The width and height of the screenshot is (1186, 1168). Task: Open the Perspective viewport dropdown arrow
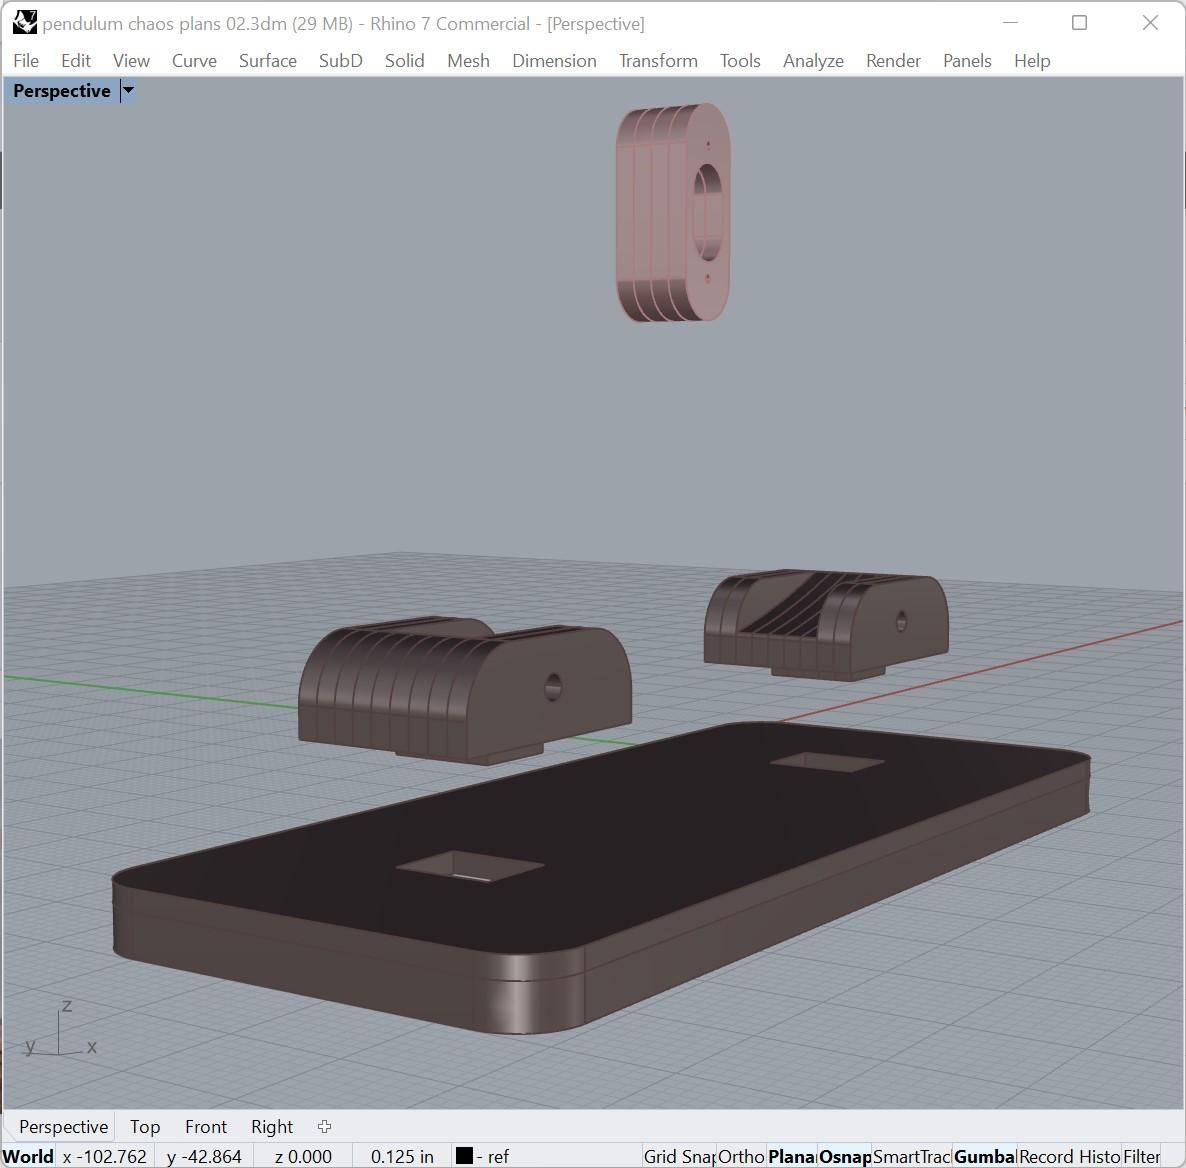pos(128,91)
